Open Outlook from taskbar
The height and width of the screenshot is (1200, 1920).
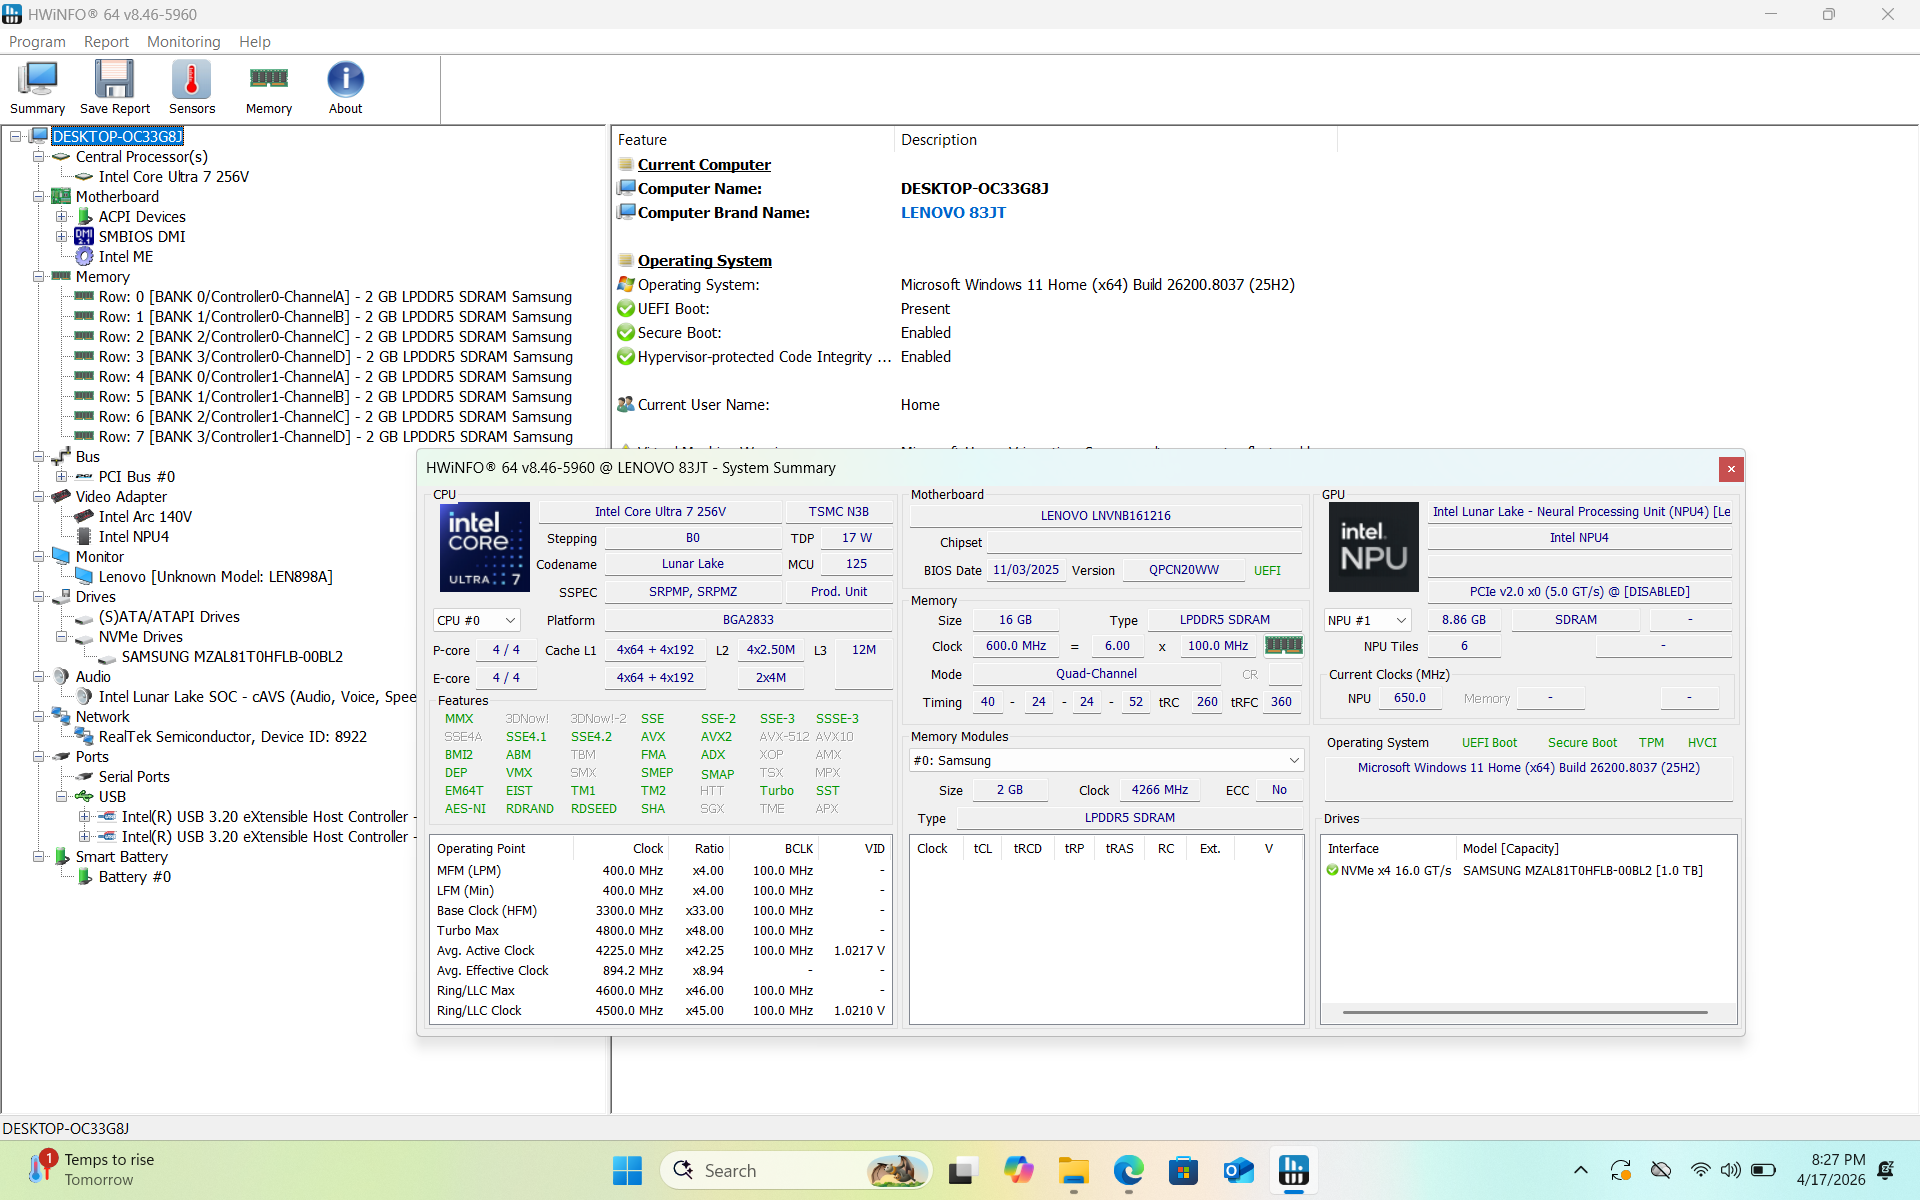pyautogui.click(x=1239, y=1170)
